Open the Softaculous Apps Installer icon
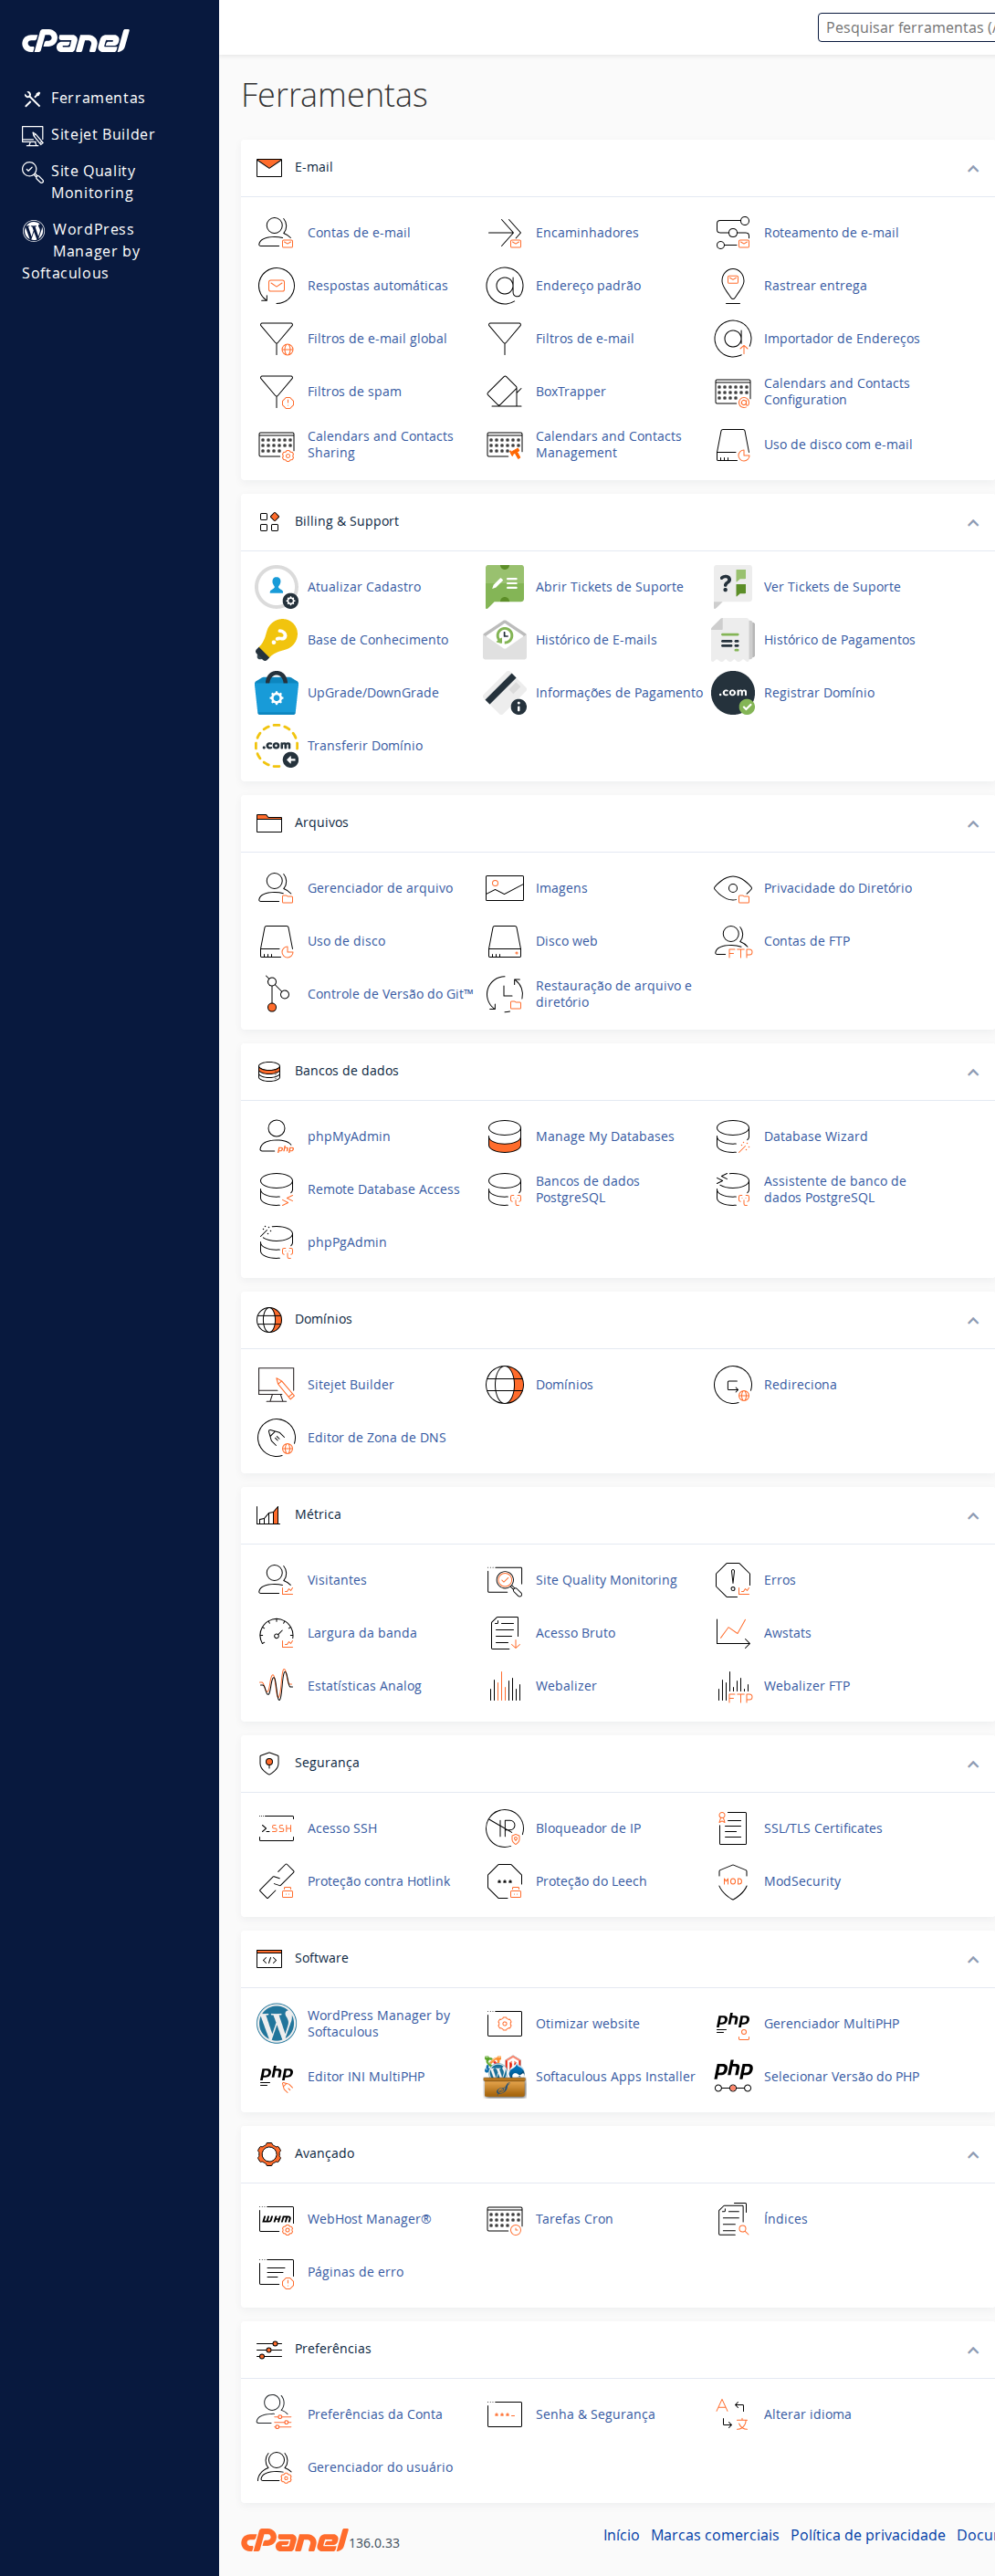Screen dimensions: 995x2576 click(504, 2077)
